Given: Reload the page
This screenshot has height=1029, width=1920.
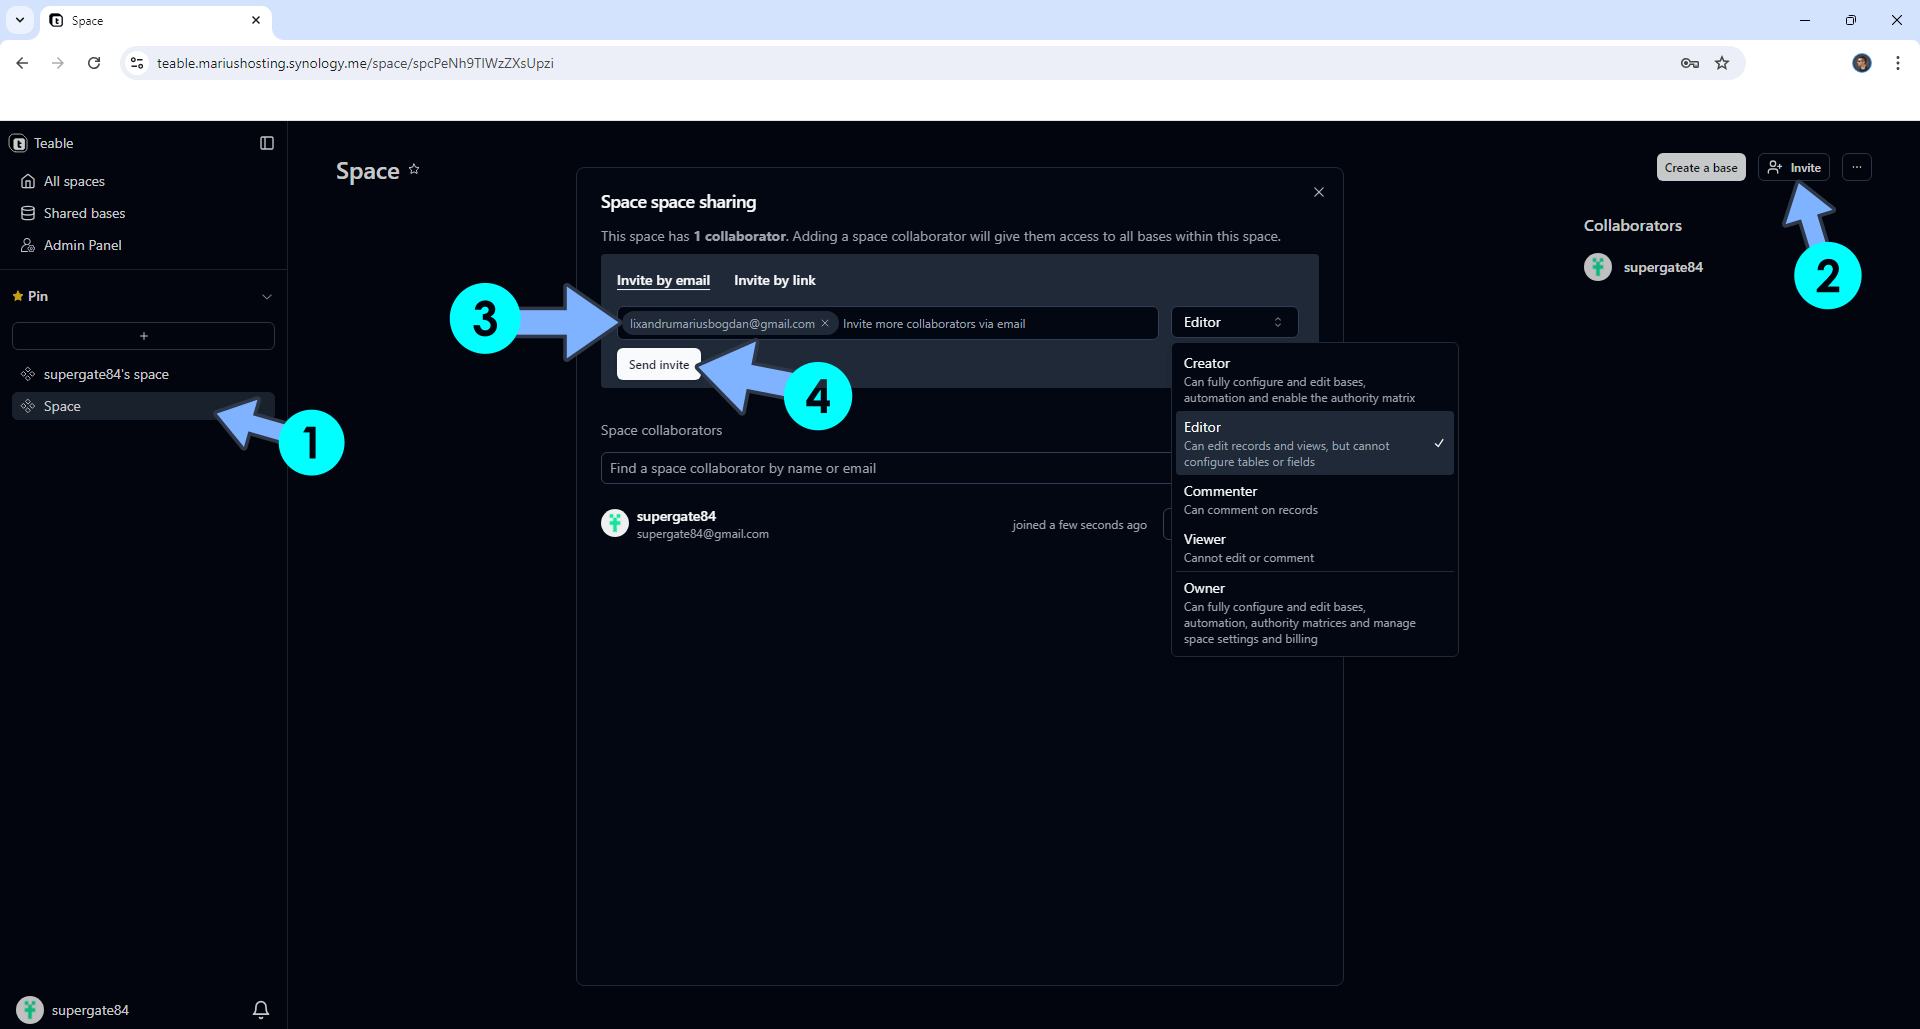Looking at the screenshot, I should [94, 63].
